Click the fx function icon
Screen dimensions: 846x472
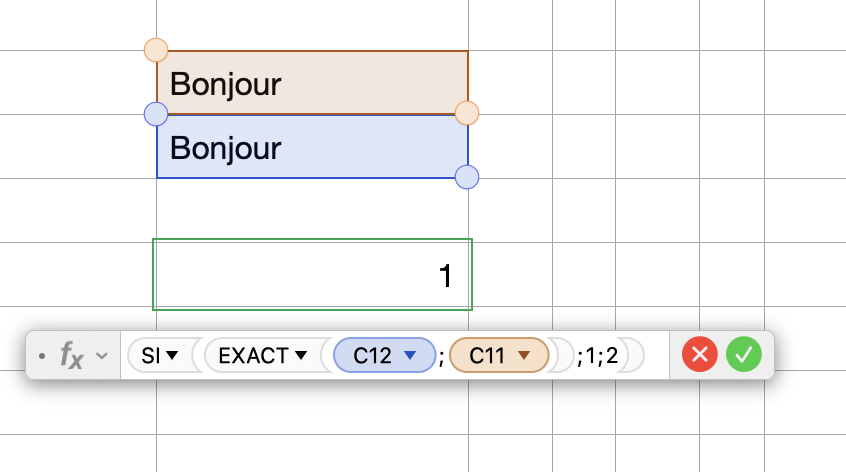click(x=72, y=355)
